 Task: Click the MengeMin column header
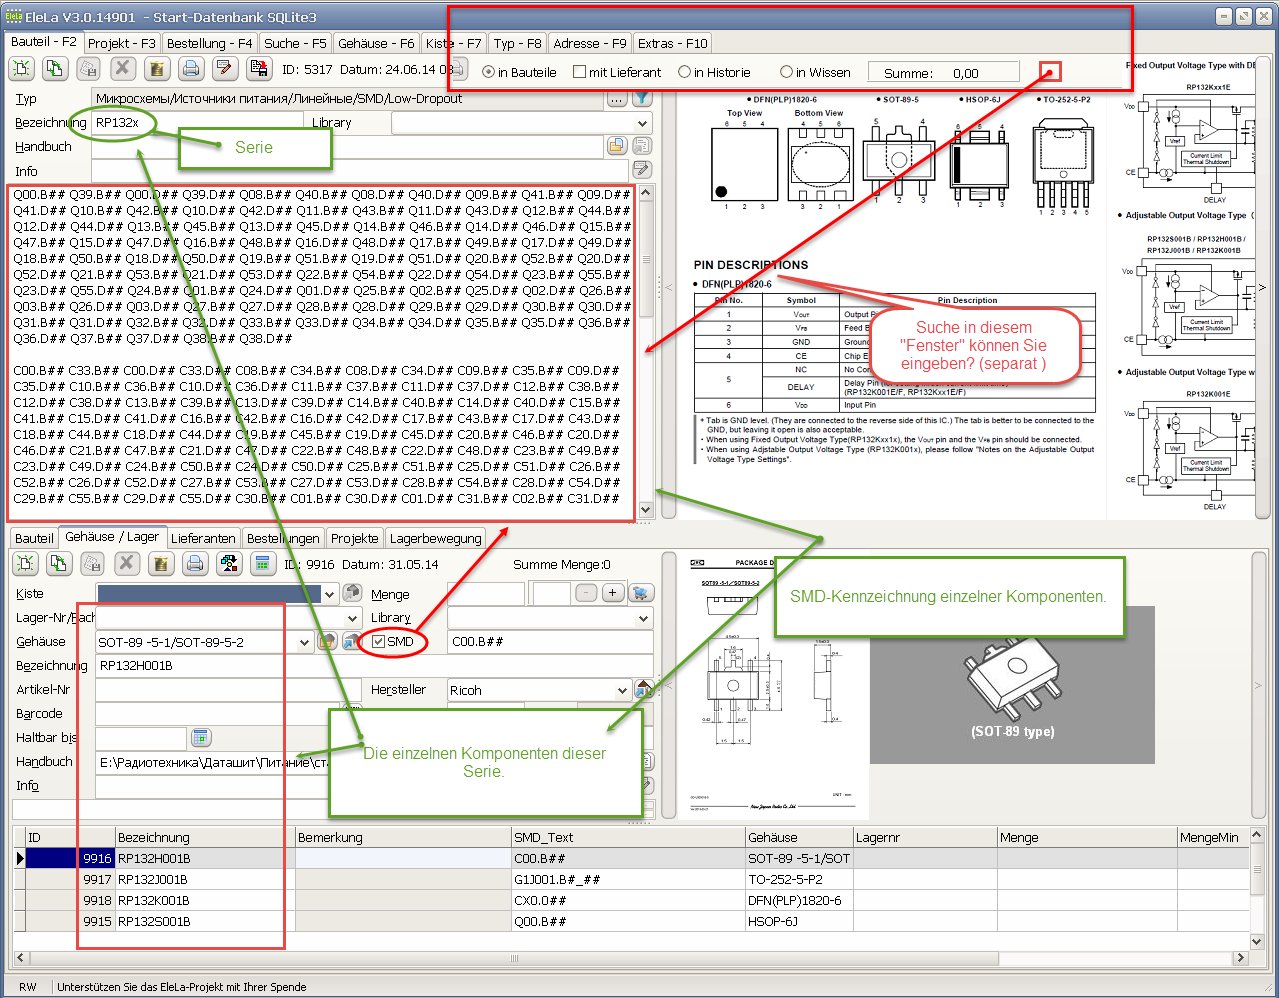coord(1213,837)
